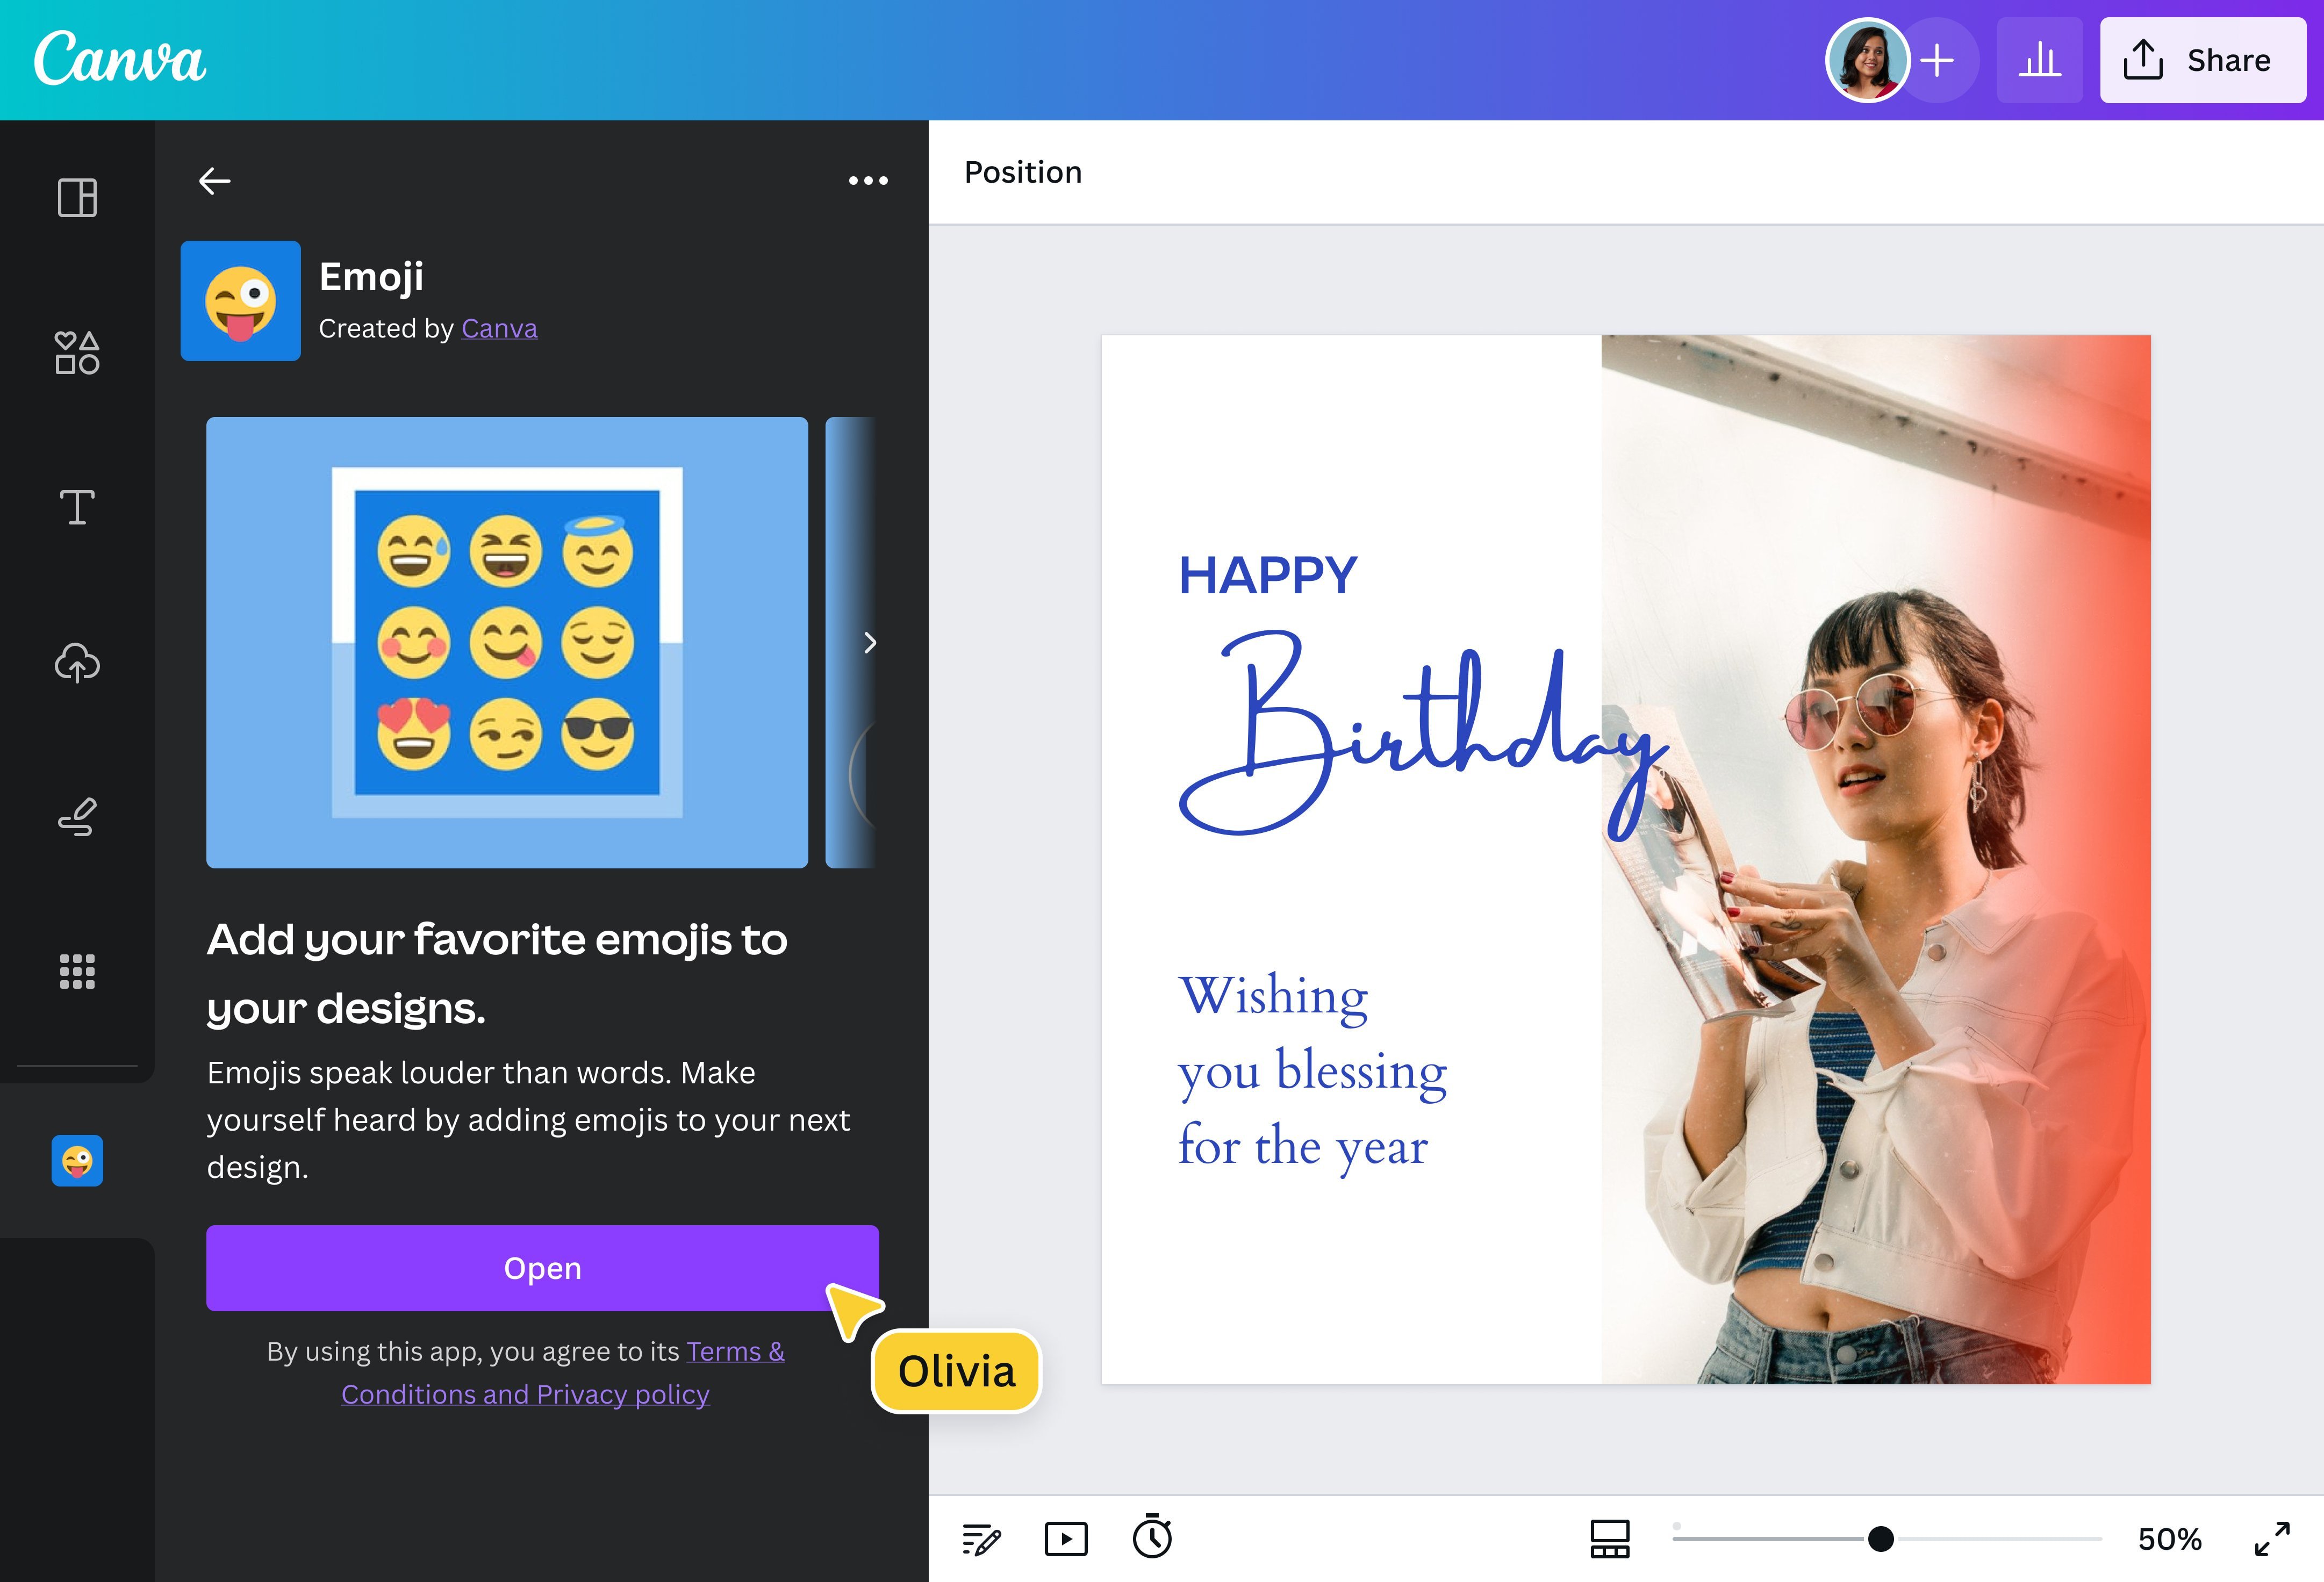Select the Text tool in sidebar
2324x1582 pixels.
pyautogui.click(x=78, y=508)
